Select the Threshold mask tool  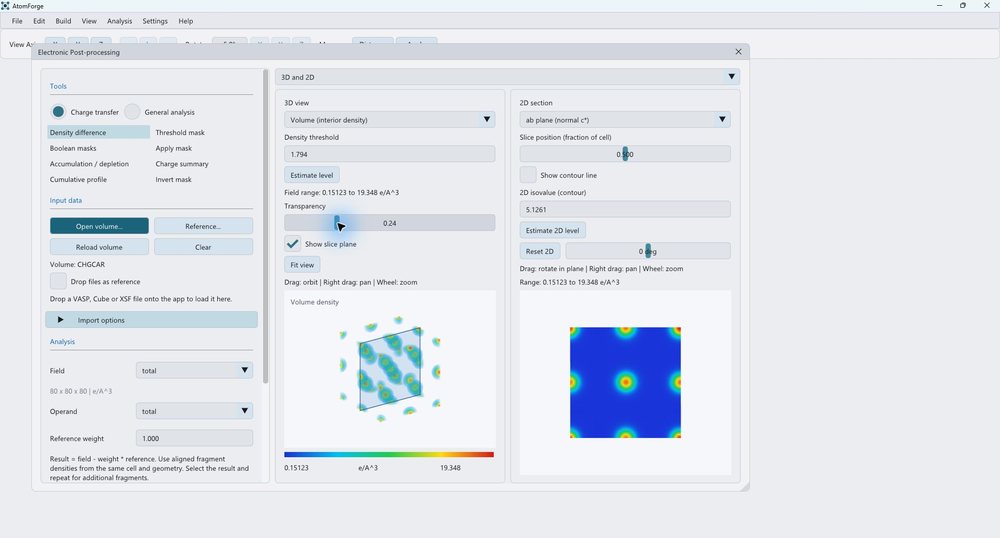(x=180, y=132)
